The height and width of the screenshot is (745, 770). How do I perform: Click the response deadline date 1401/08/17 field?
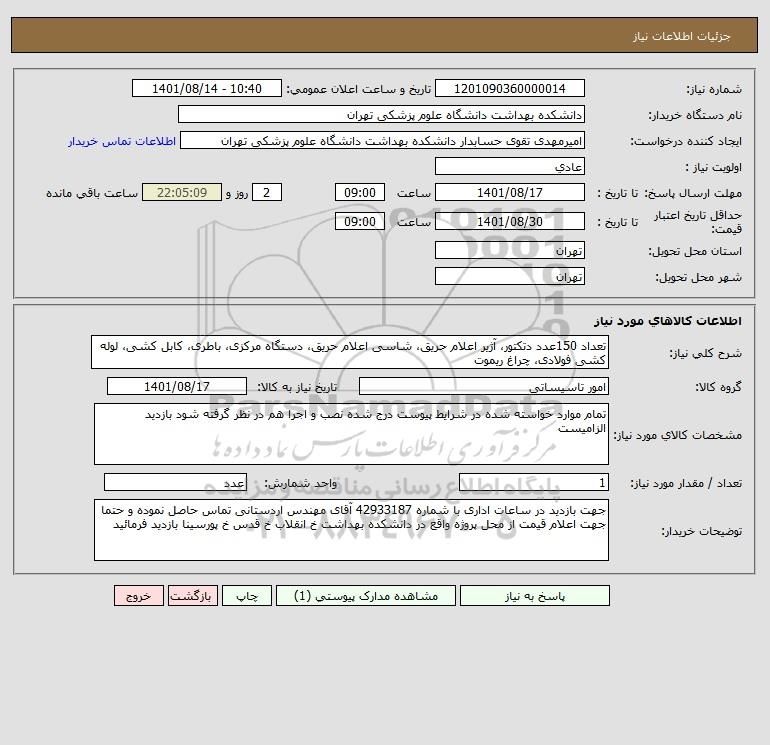[510, 193]
